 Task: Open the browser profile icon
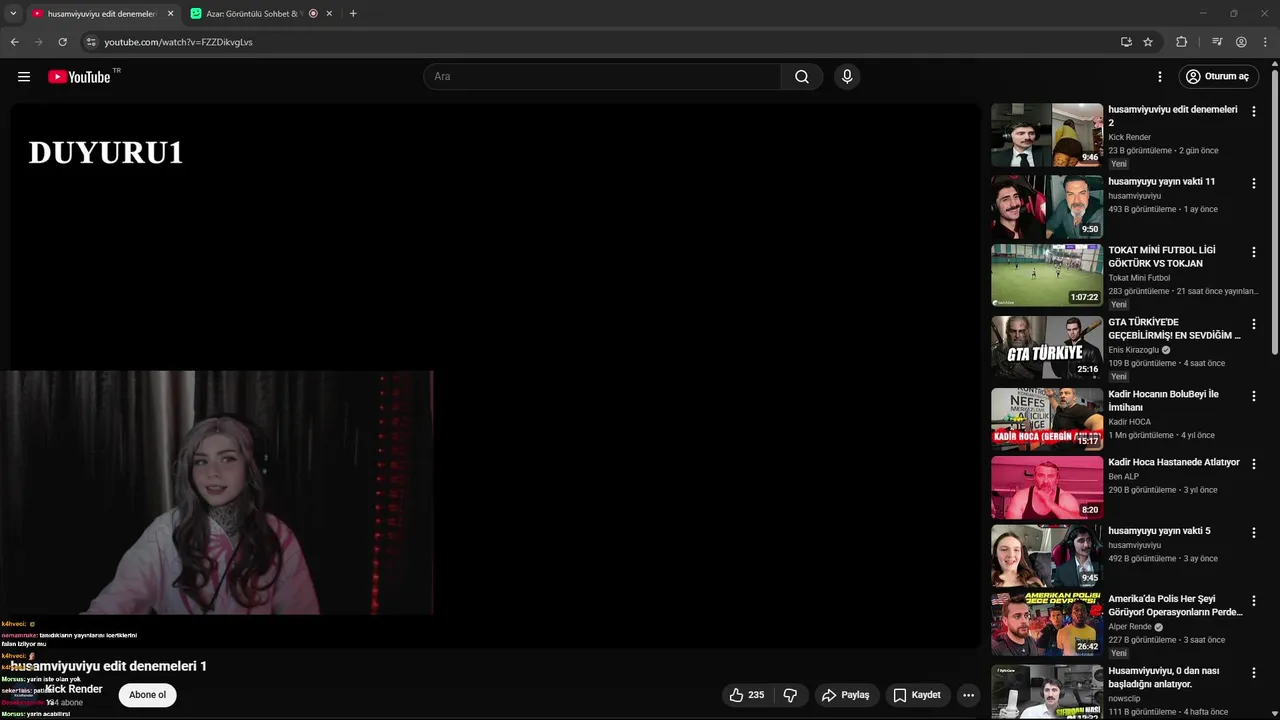tap(1241, 42)
